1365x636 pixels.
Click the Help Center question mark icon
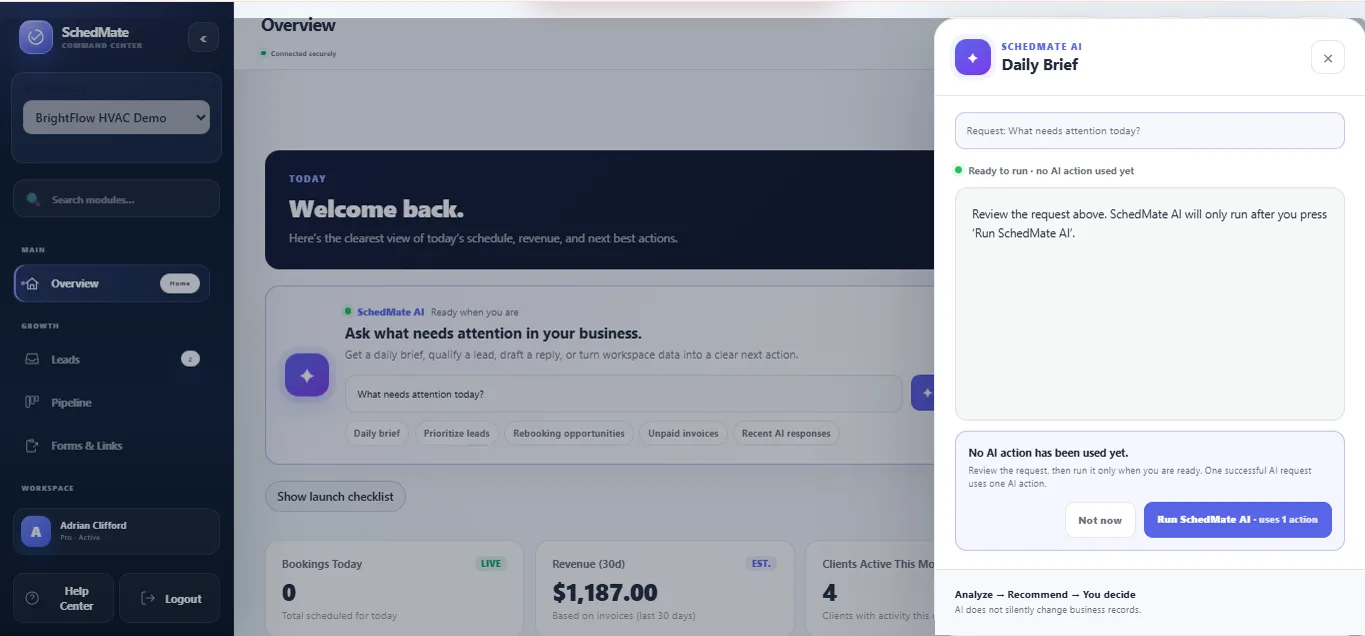point(32,598)
